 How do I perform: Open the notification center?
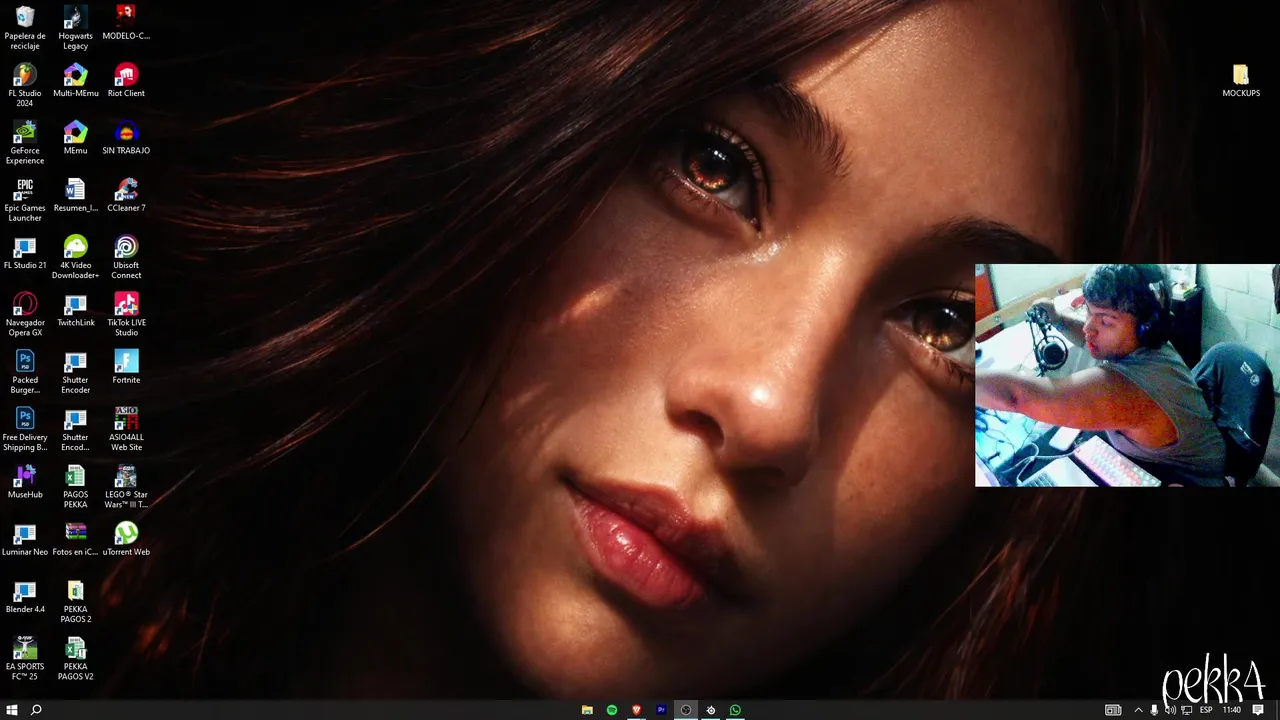tap(1258, 710)
